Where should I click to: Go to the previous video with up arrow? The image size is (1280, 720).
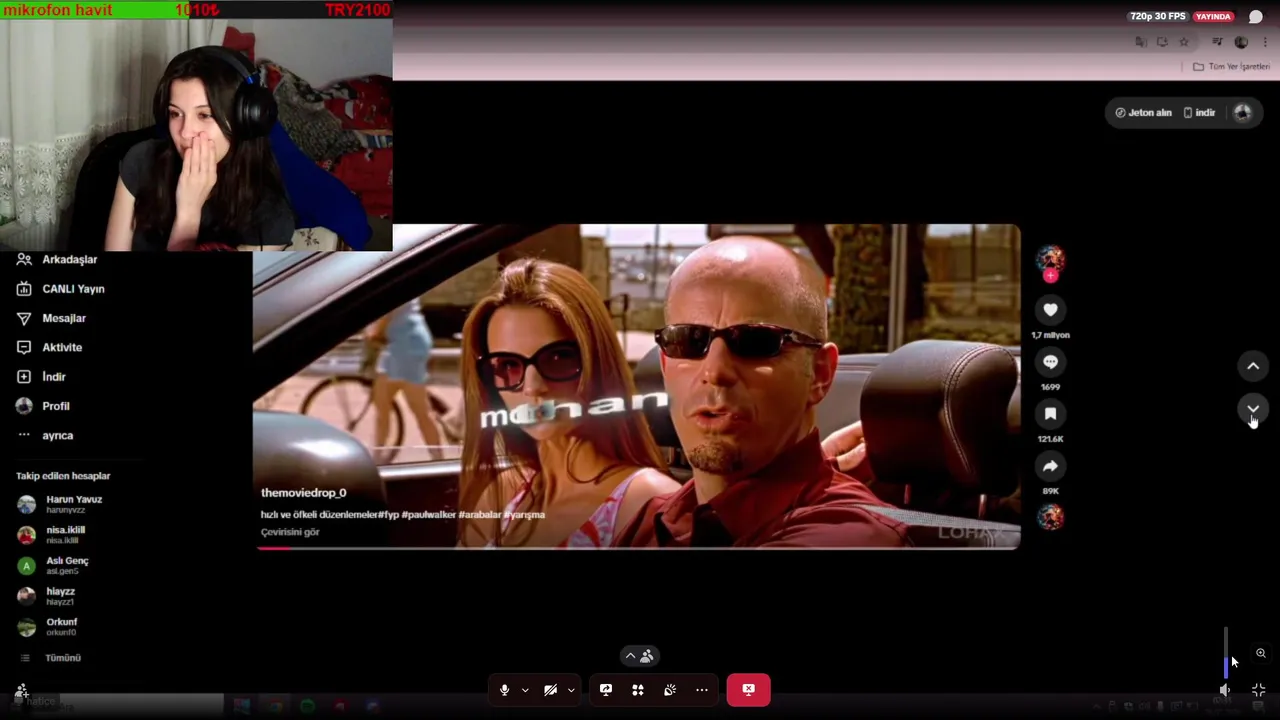[1253, 366]
